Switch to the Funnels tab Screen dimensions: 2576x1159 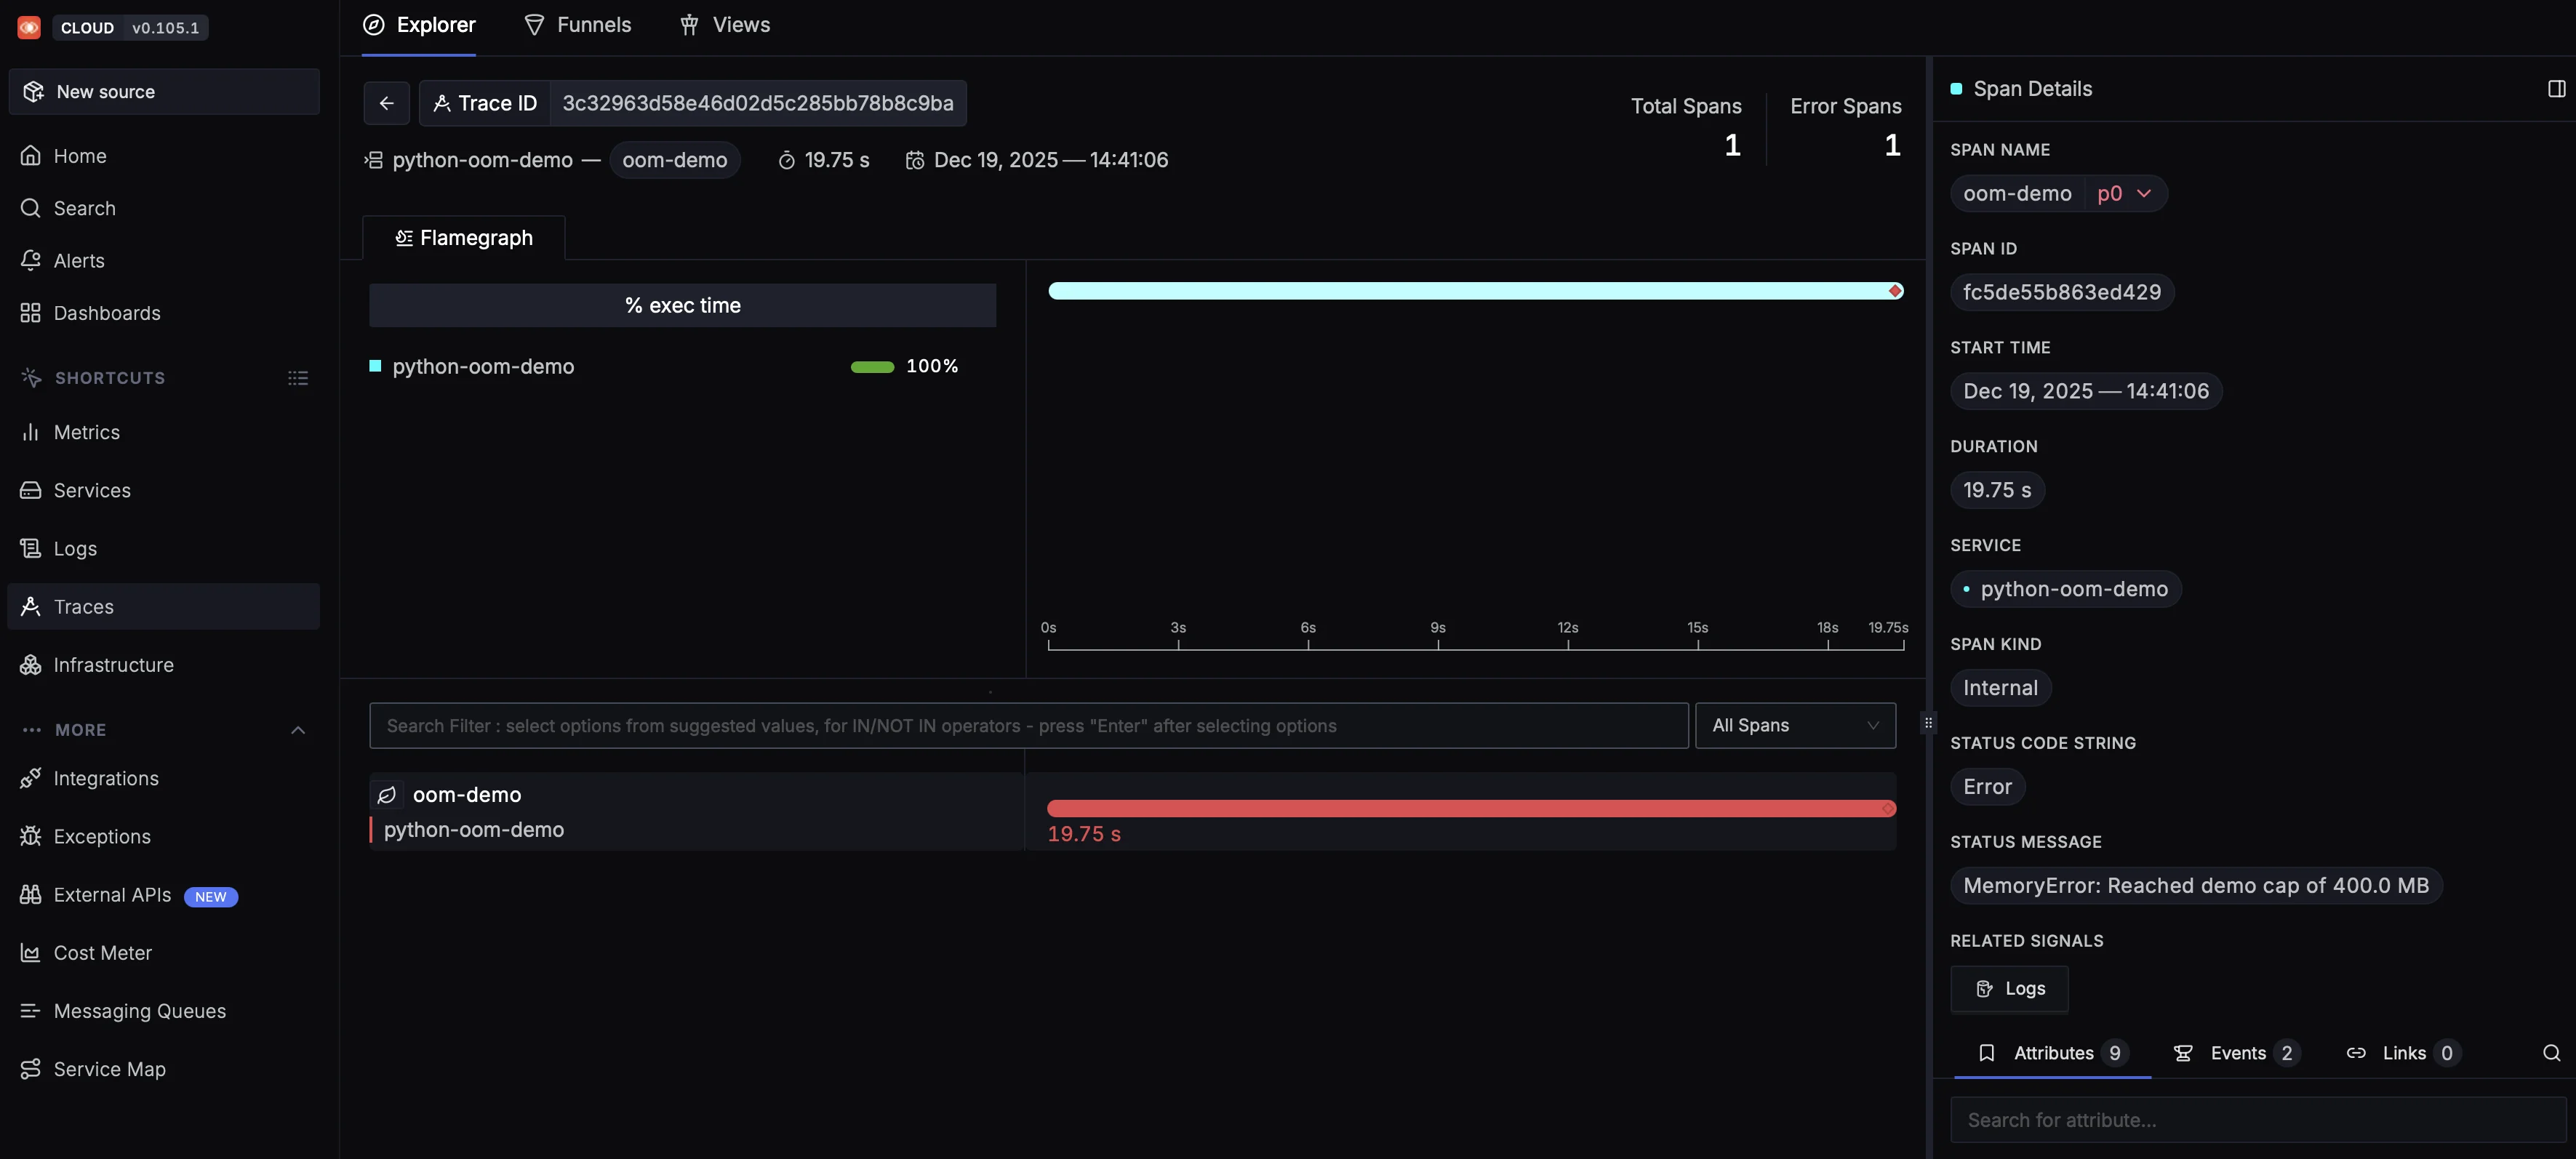(x=578, y=25)
